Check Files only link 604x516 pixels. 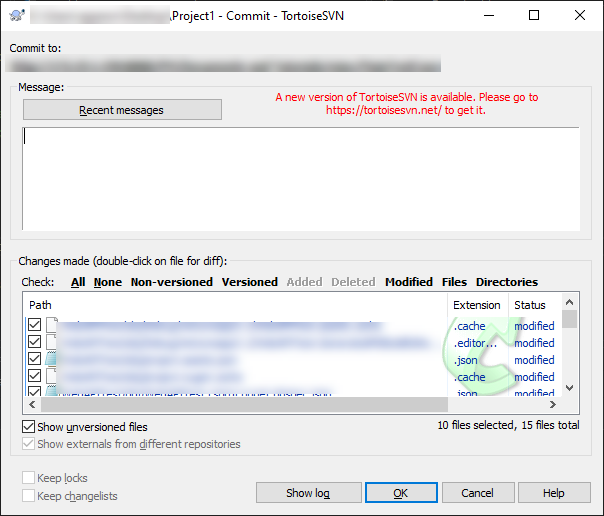454,282
